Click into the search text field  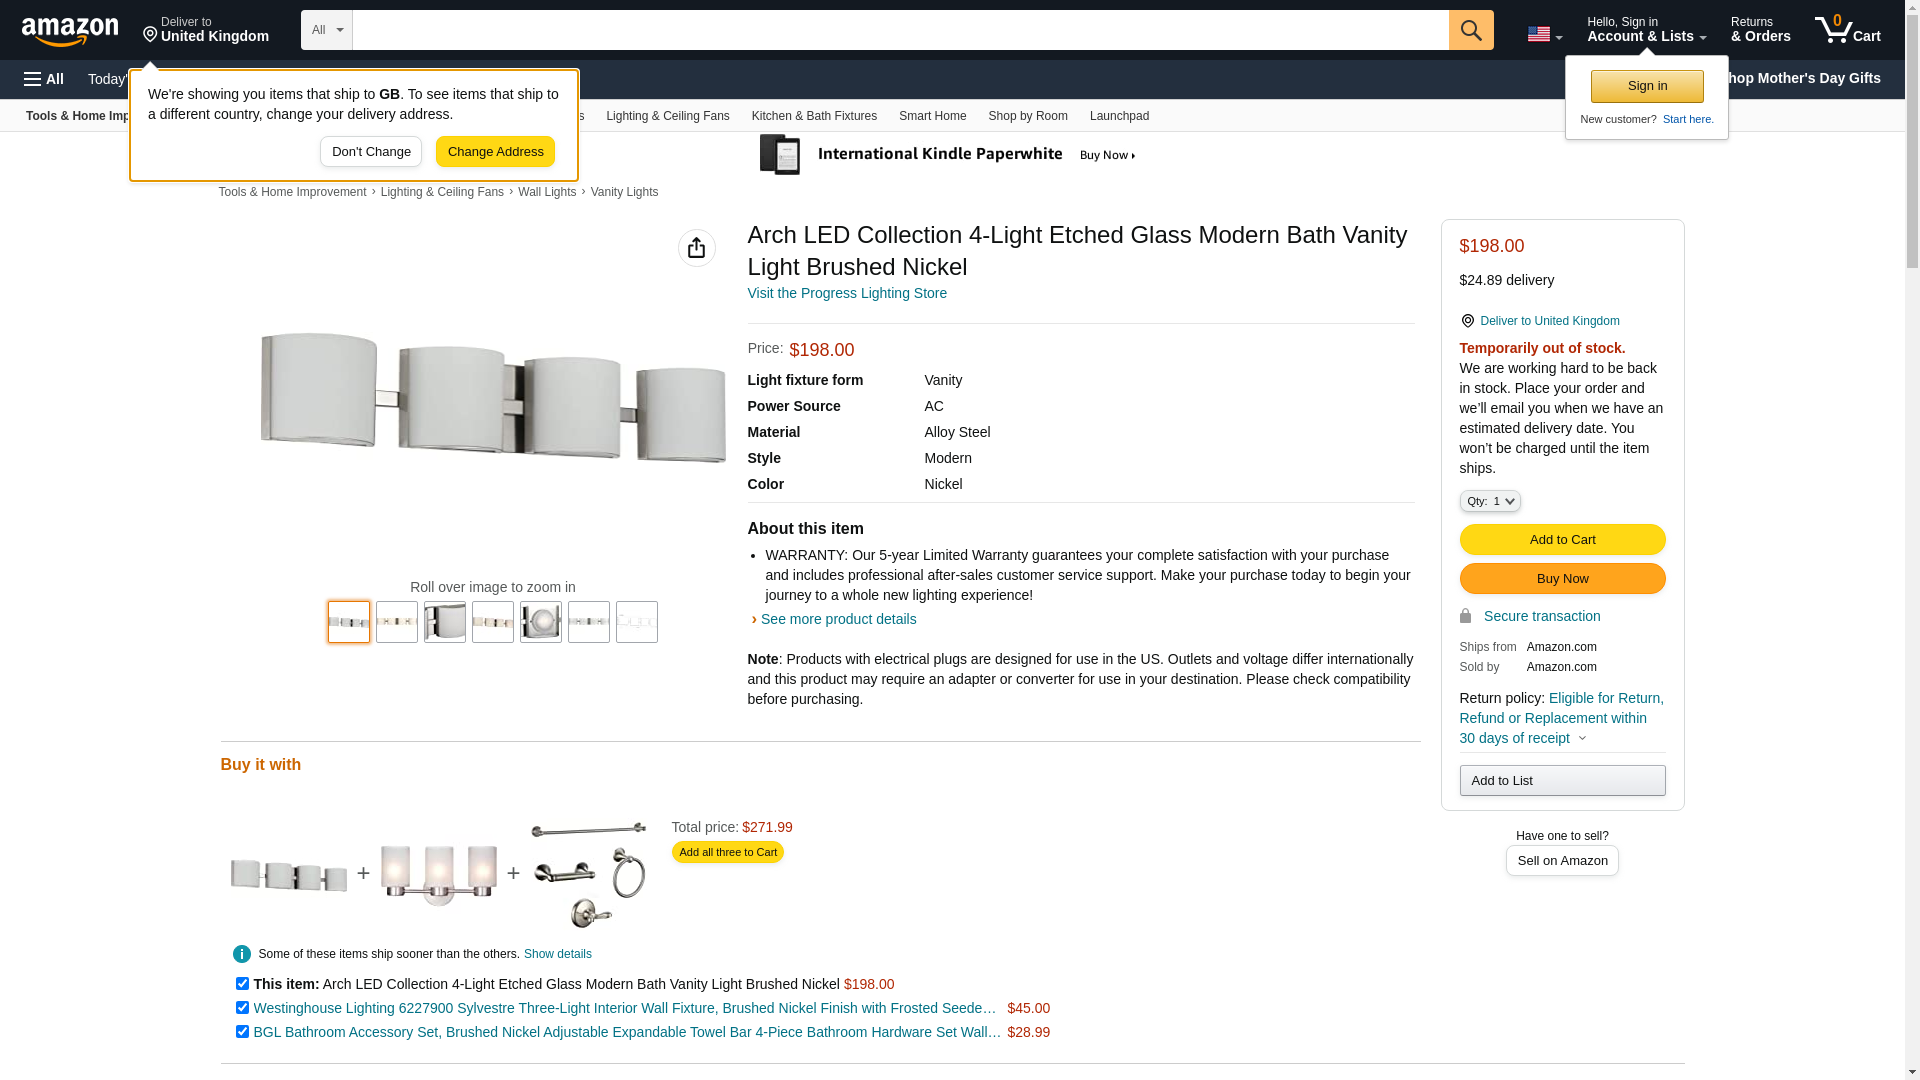[x=900, y=30]
